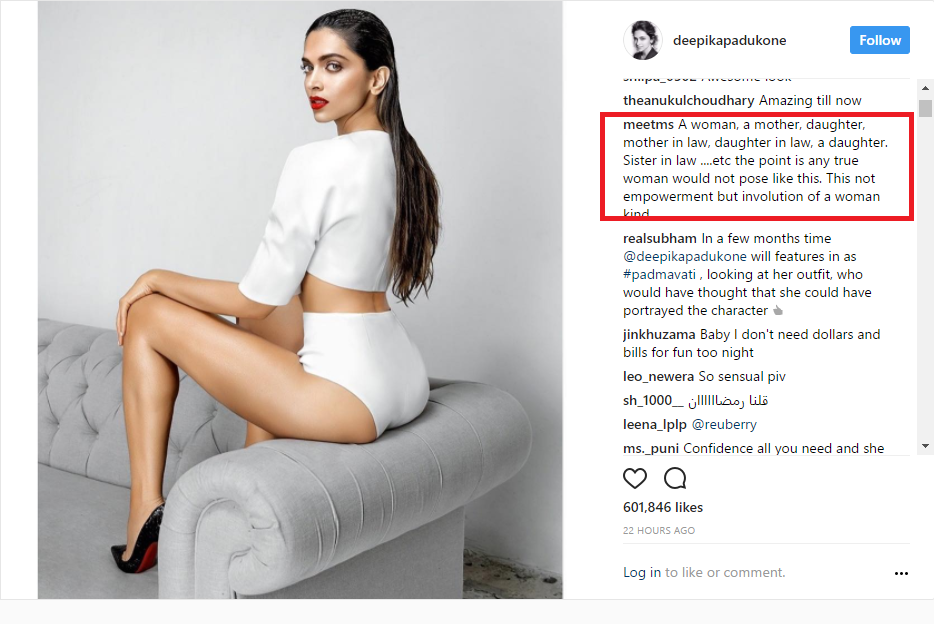This screenshot has height=624, width=934.
Task: Open the comment speech bubble icon
Action: tap(675, 478)
